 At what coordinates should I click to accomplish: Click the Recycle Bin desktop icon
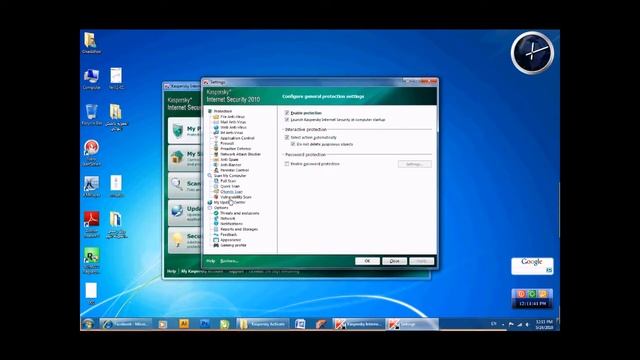(x=91, y=114)
